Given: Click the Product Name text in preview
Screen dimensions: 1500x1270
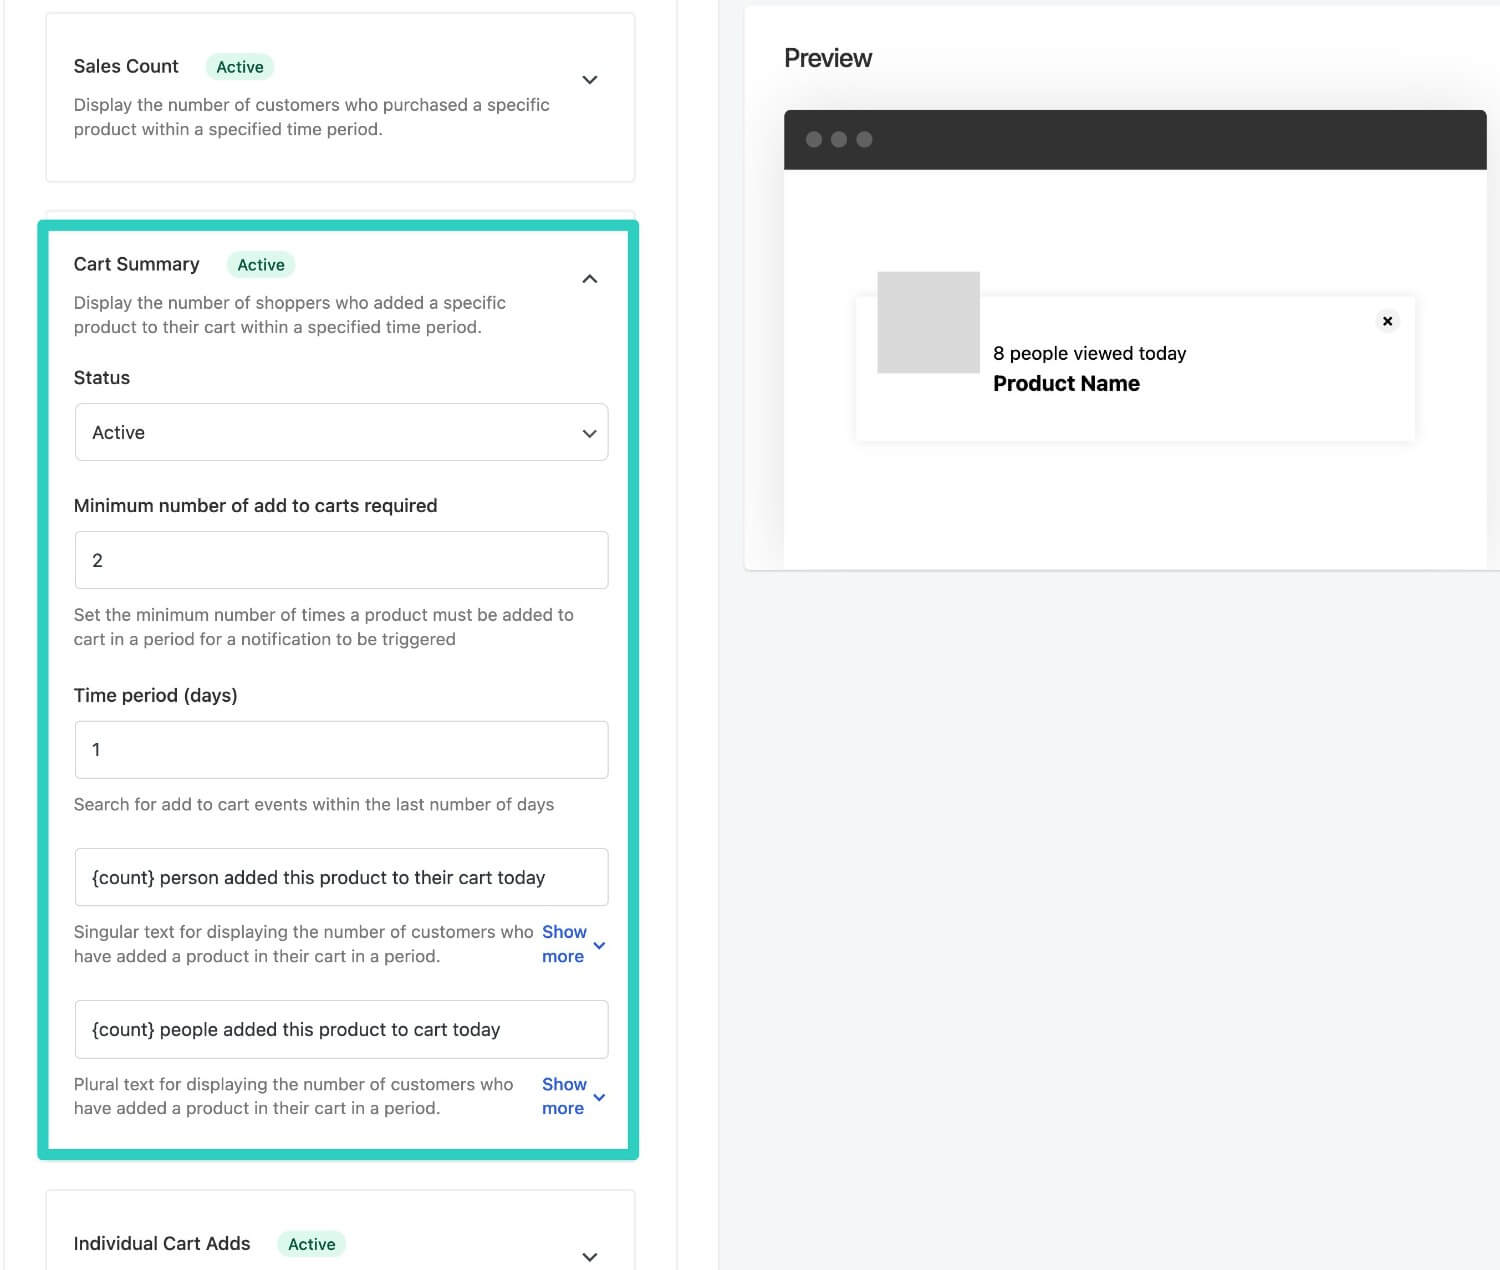Looking at the screenshot, I should [1066, 383].
